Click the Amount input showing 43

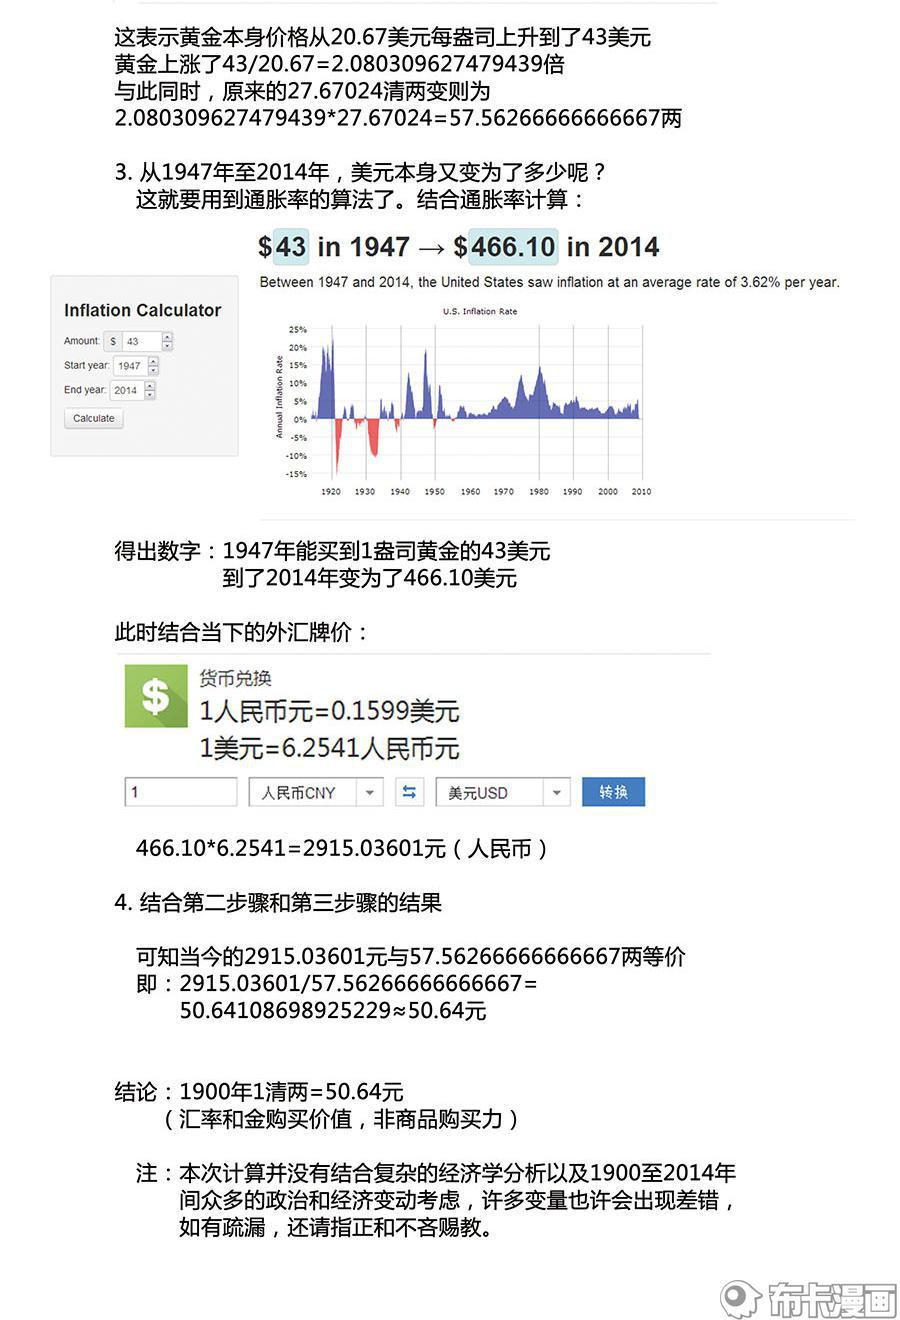pyautogui.click(x=140, y=341)
